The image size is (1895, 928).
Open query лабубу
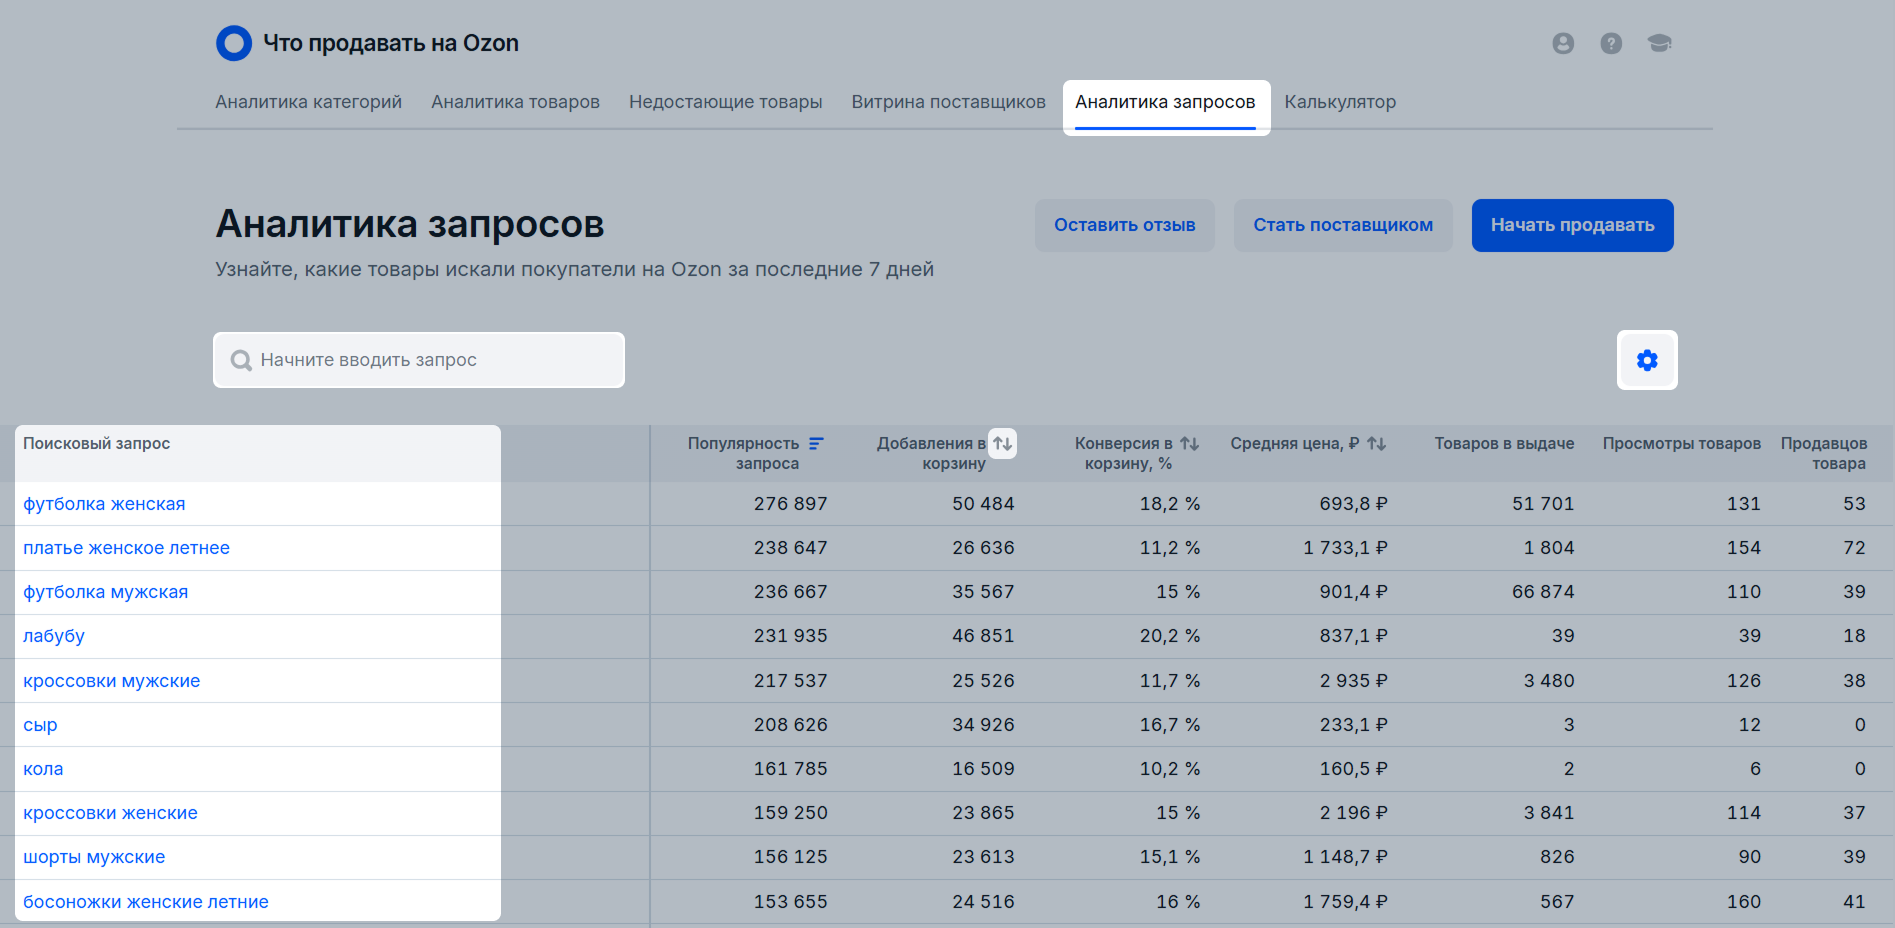tap(54, 636)
